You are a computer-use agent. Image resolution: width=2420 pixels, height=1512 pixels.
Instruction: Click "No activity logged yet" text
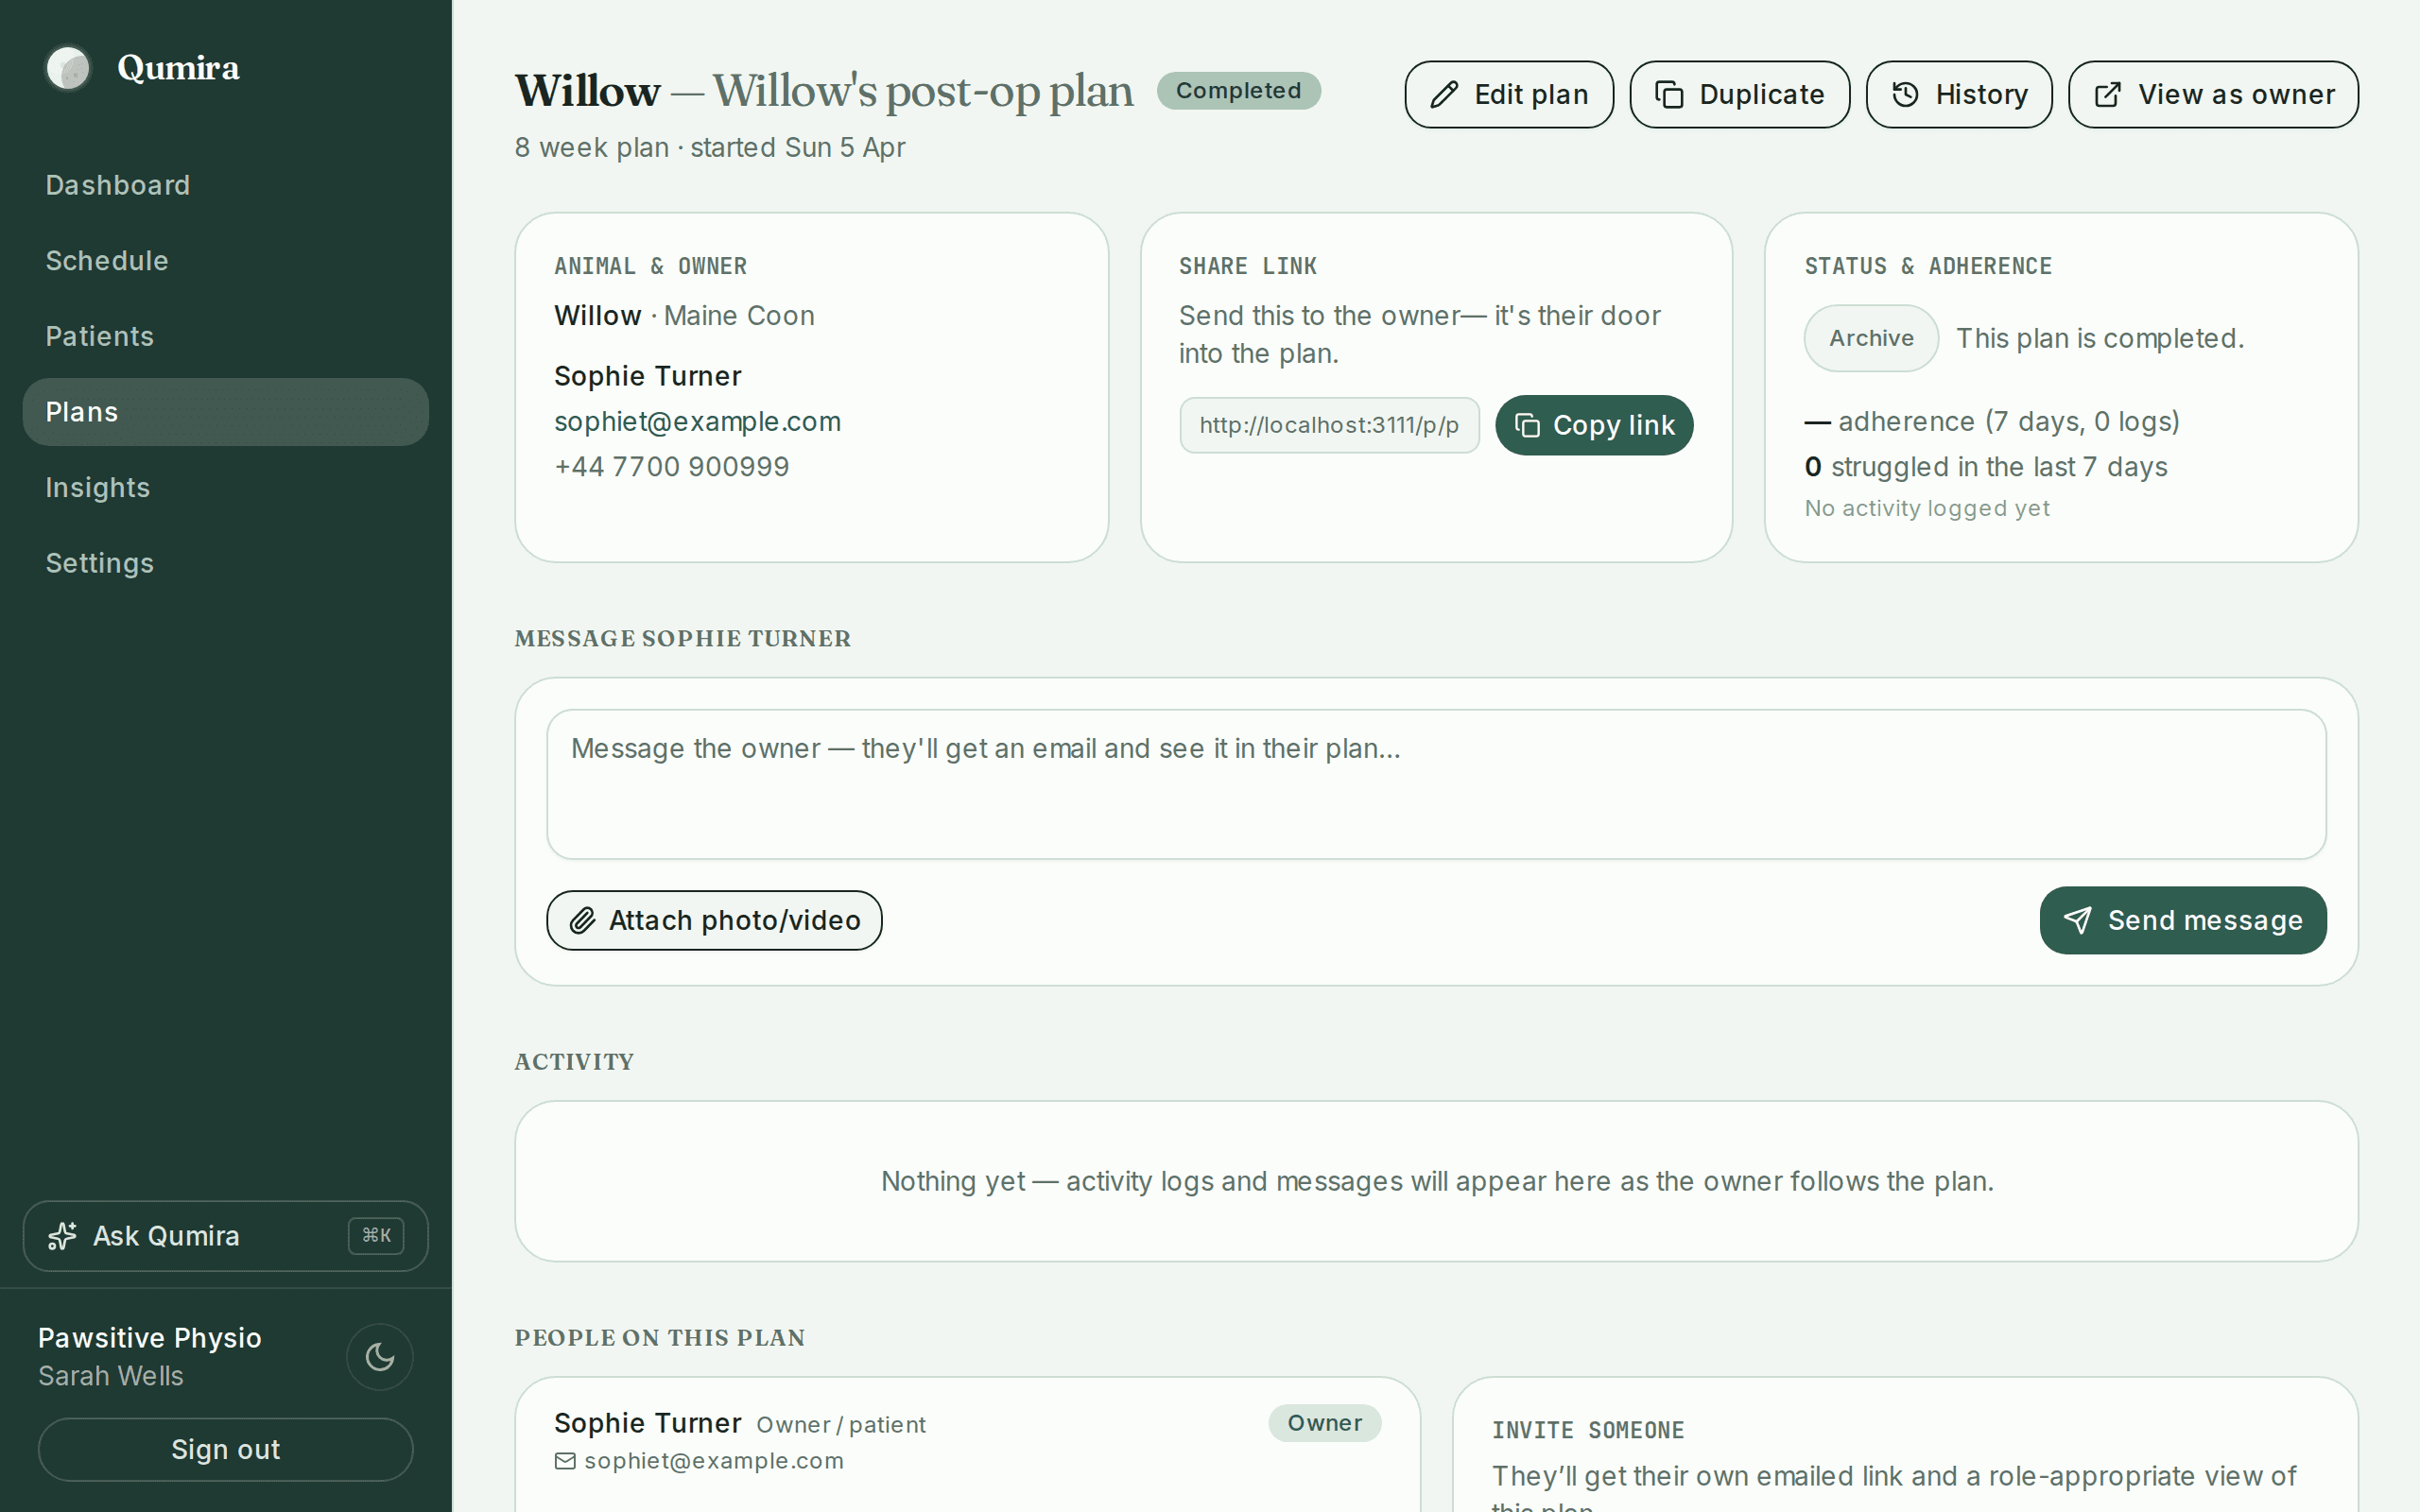pos(1927,508)
